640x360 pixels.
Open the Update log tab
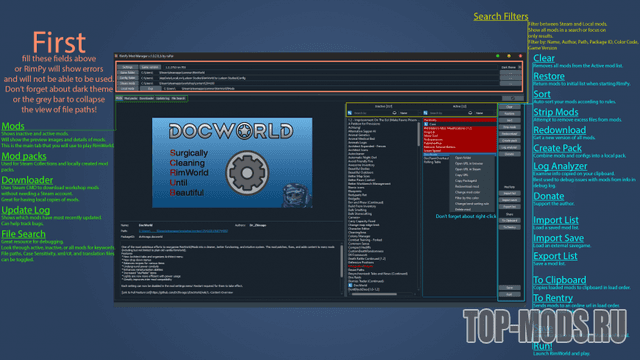tap(162, 98)
